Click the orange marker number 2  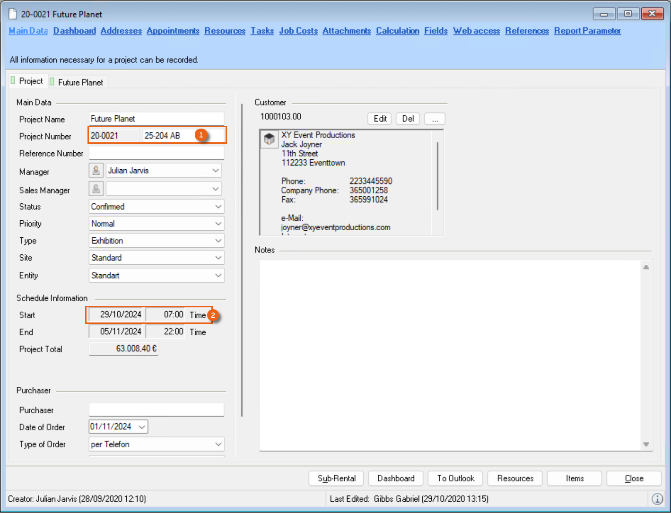pyautogui.click(x=213, y=315)
